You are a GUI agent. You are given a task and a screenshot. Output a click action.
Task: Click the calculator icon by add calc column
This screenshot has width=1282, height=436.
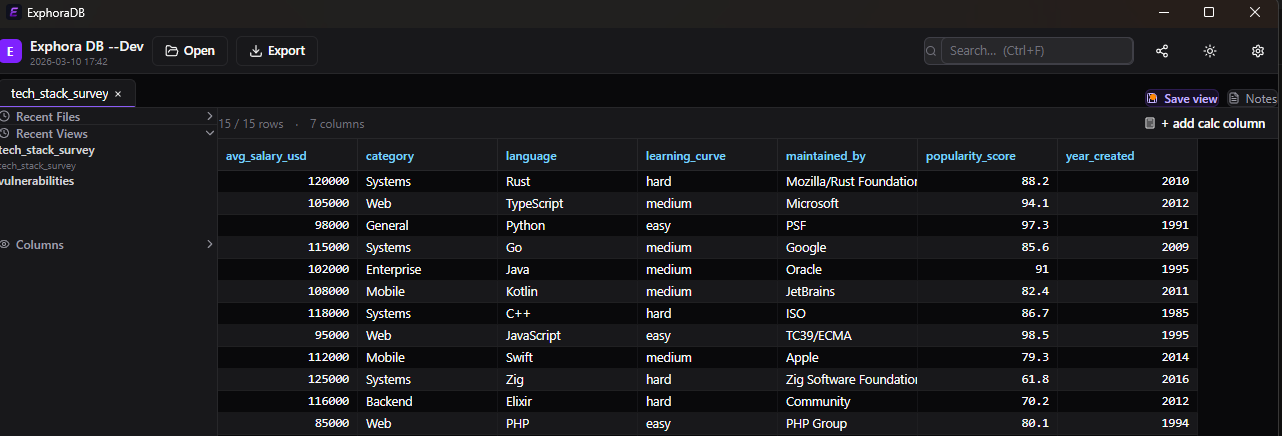click(1150, 124)
